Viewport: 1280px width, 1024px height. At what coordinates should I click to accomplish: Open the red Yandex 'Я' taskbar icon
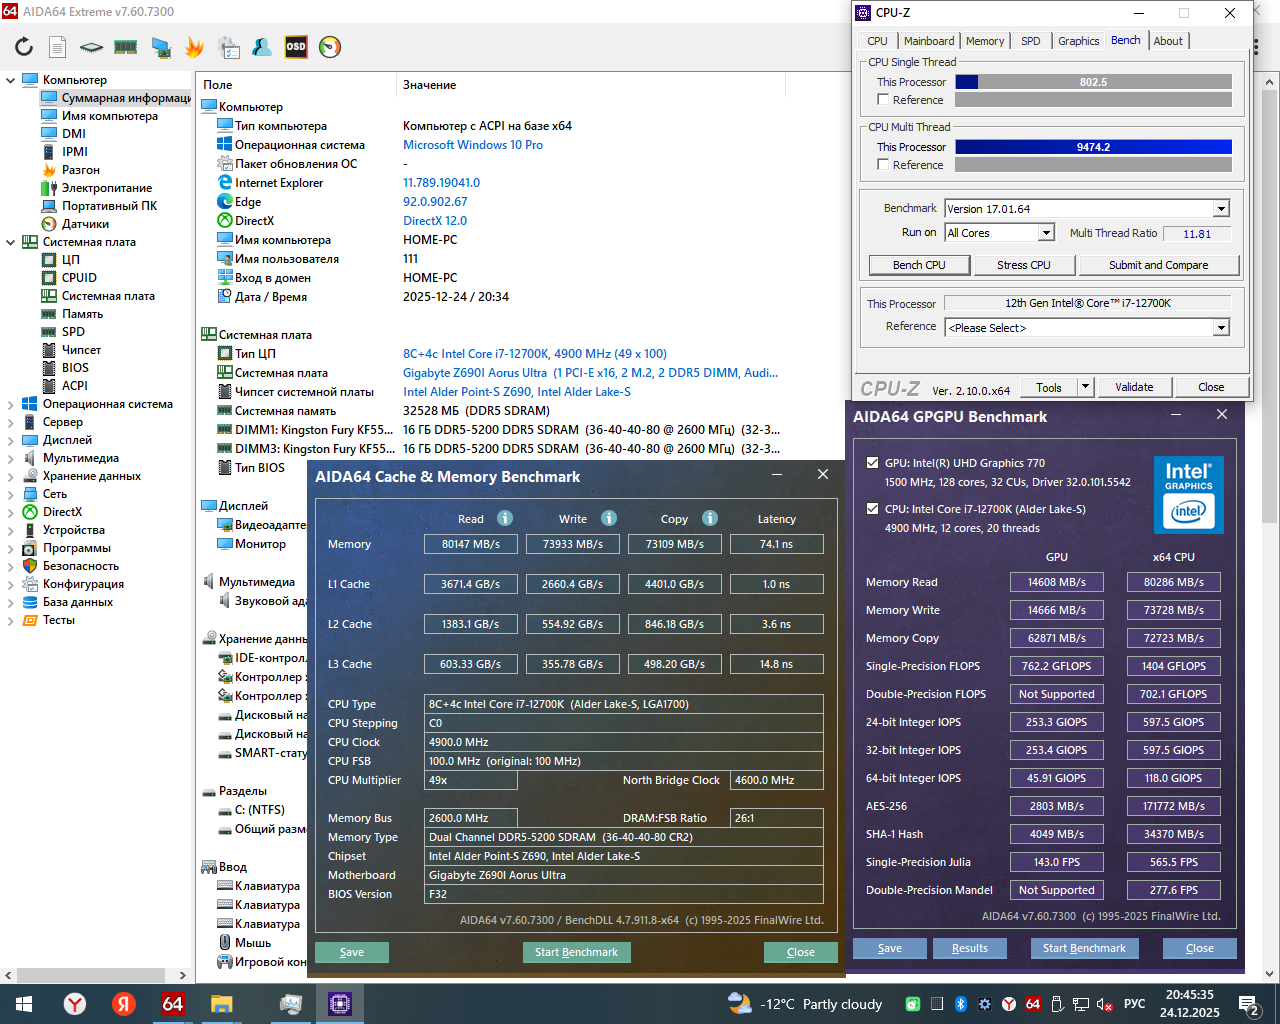click(124, 1004)
